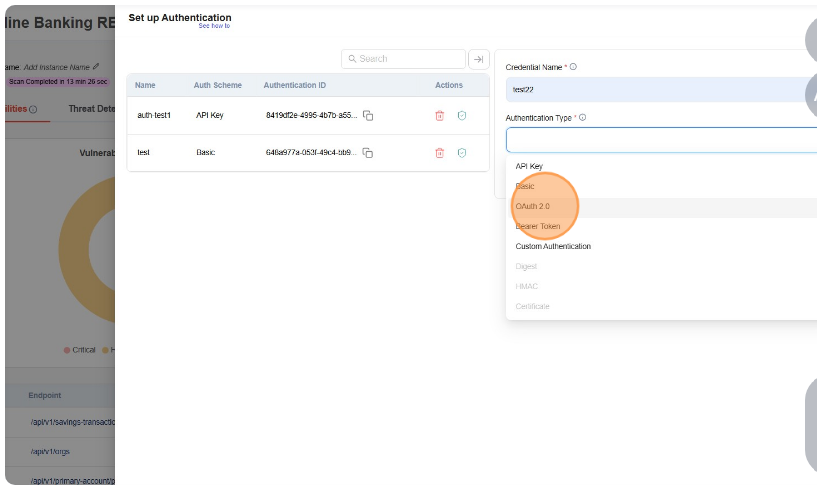This screenshot has height=500, width=817.
Task: Click the Name column header
Action: click(145, 85)
